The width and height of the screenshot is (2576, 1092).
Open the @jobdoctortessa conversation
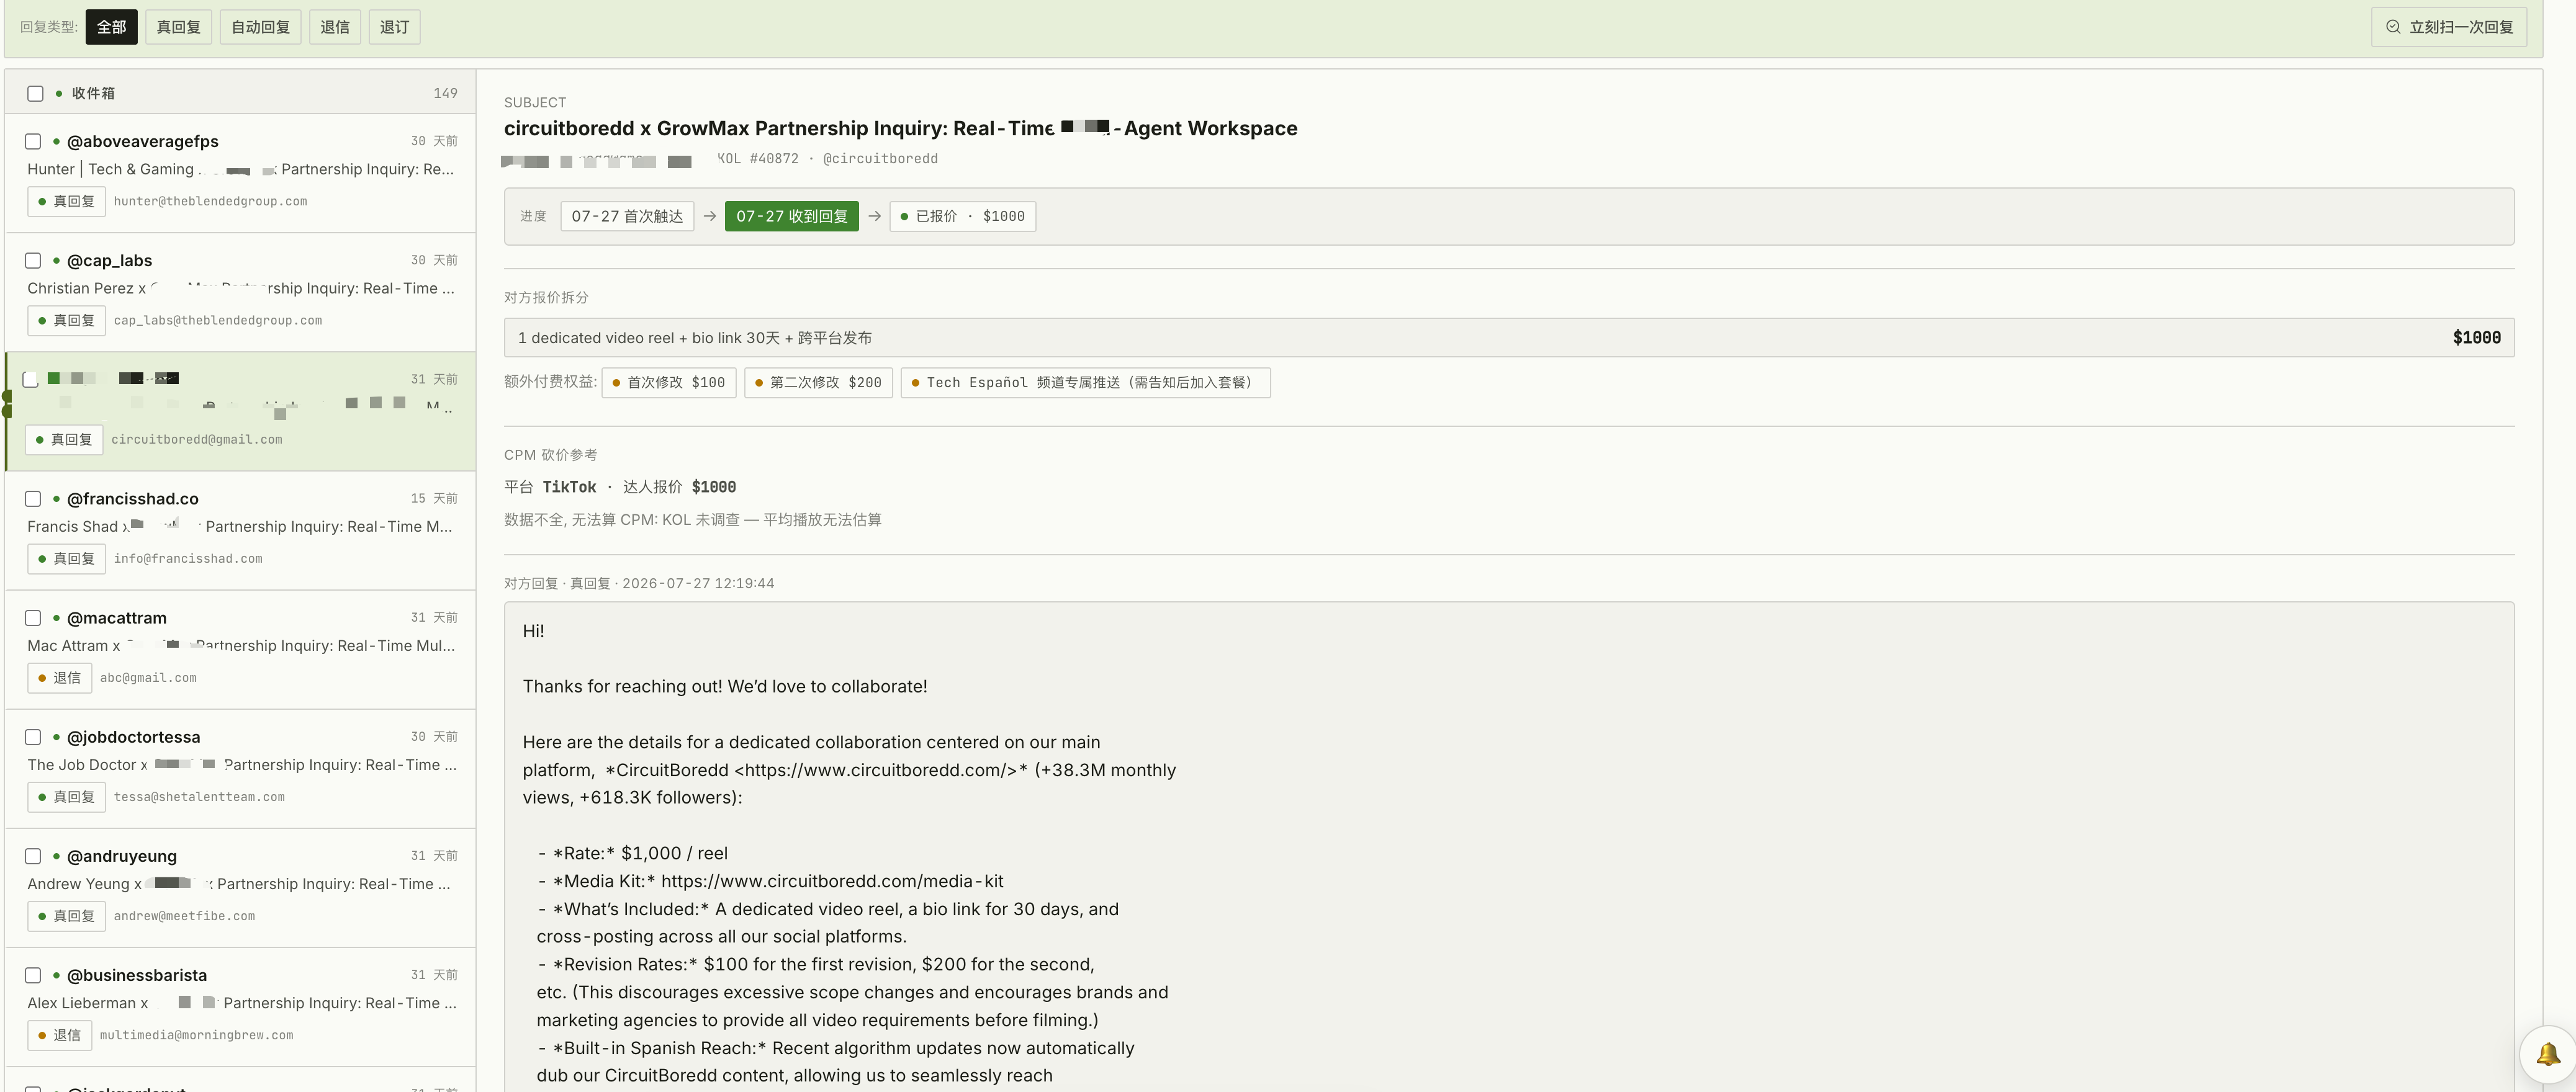[x=240, y=768]
